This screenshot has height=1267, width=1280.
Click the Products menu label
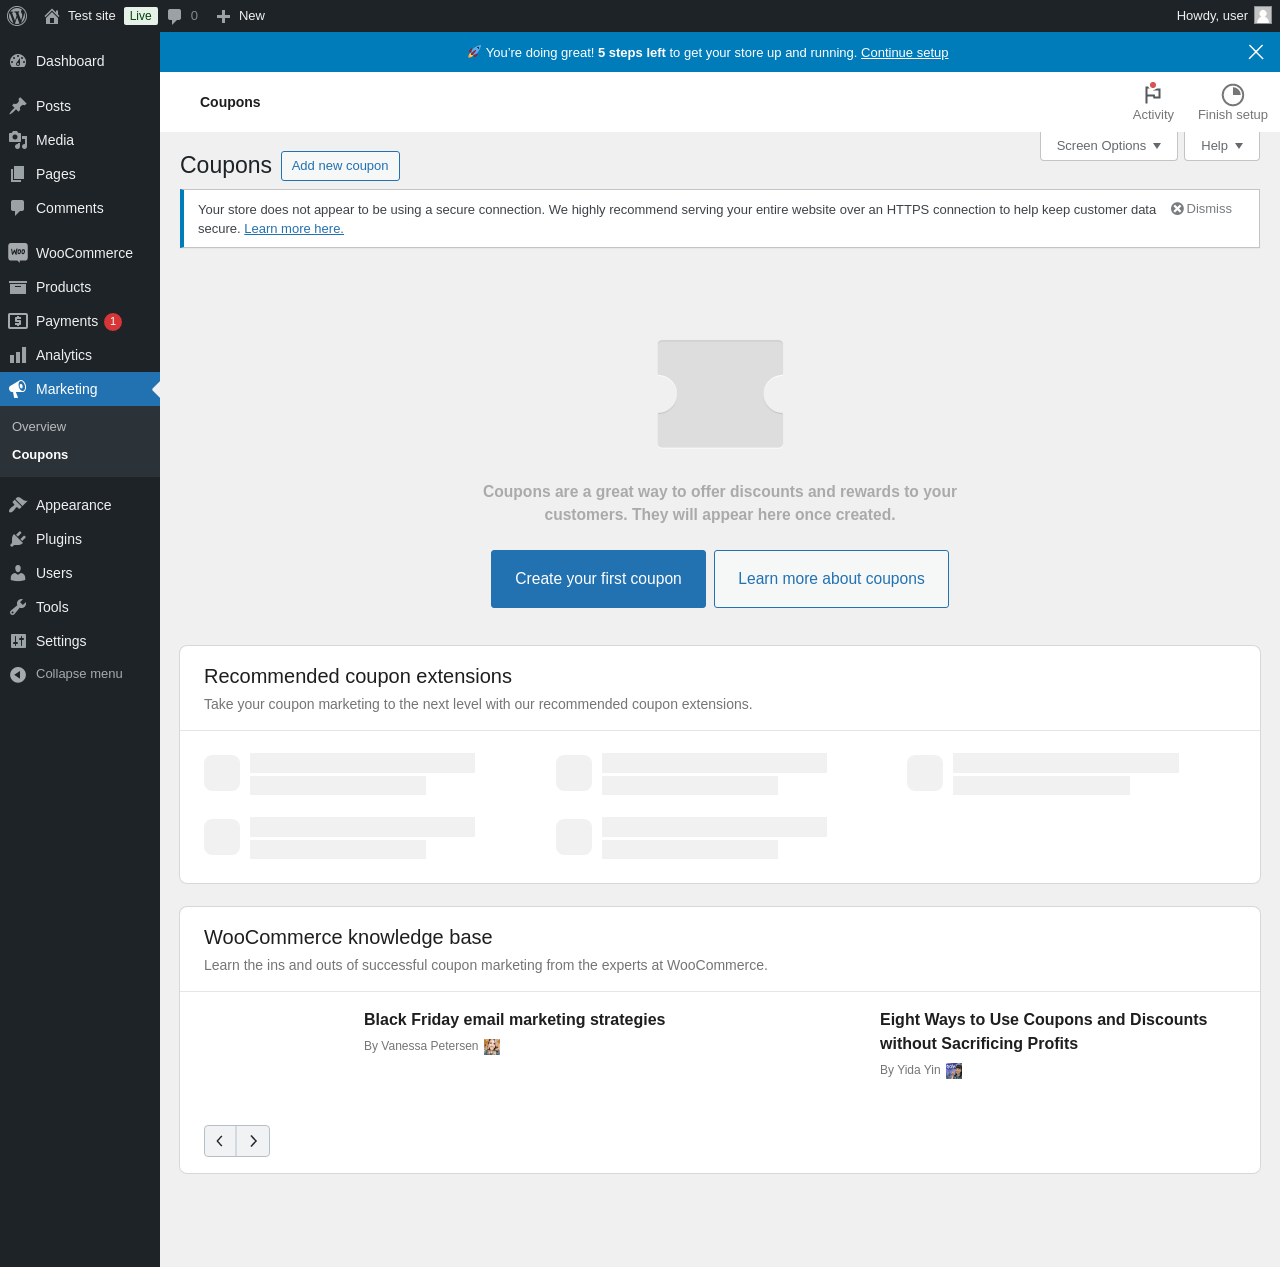click(63, 287)
